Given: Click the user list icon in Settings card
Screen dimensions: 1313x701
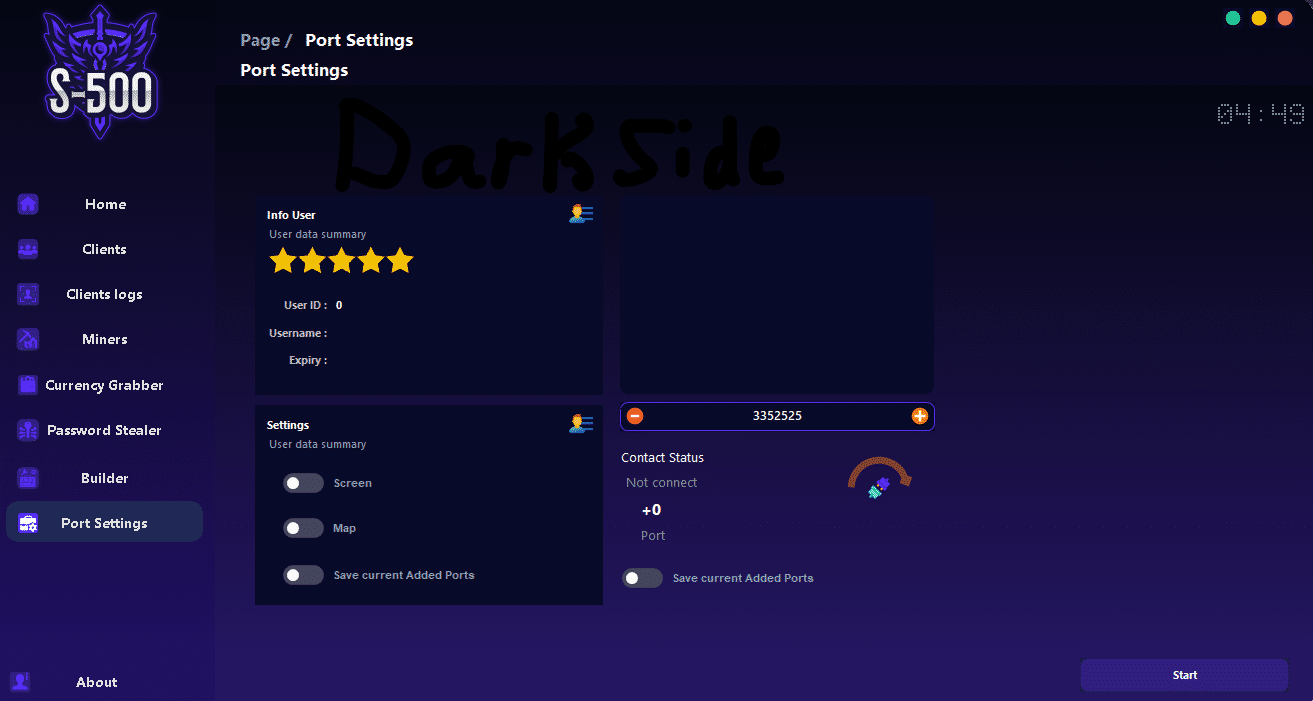Looking at the screenshot, I should [581, 423].
